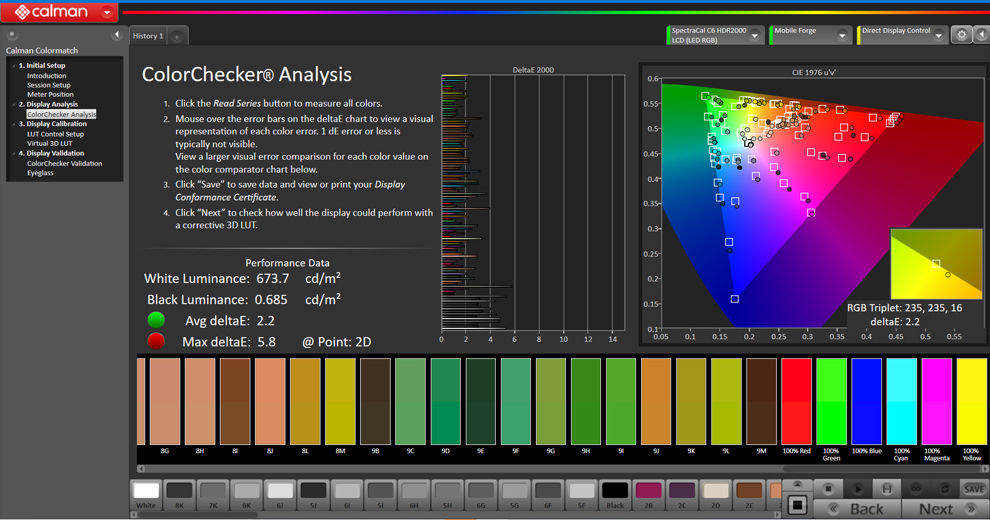This screenshot has width=990, height=520.
Task: Click the 100% Green comparator swatch
Action: tap(831, 402)
